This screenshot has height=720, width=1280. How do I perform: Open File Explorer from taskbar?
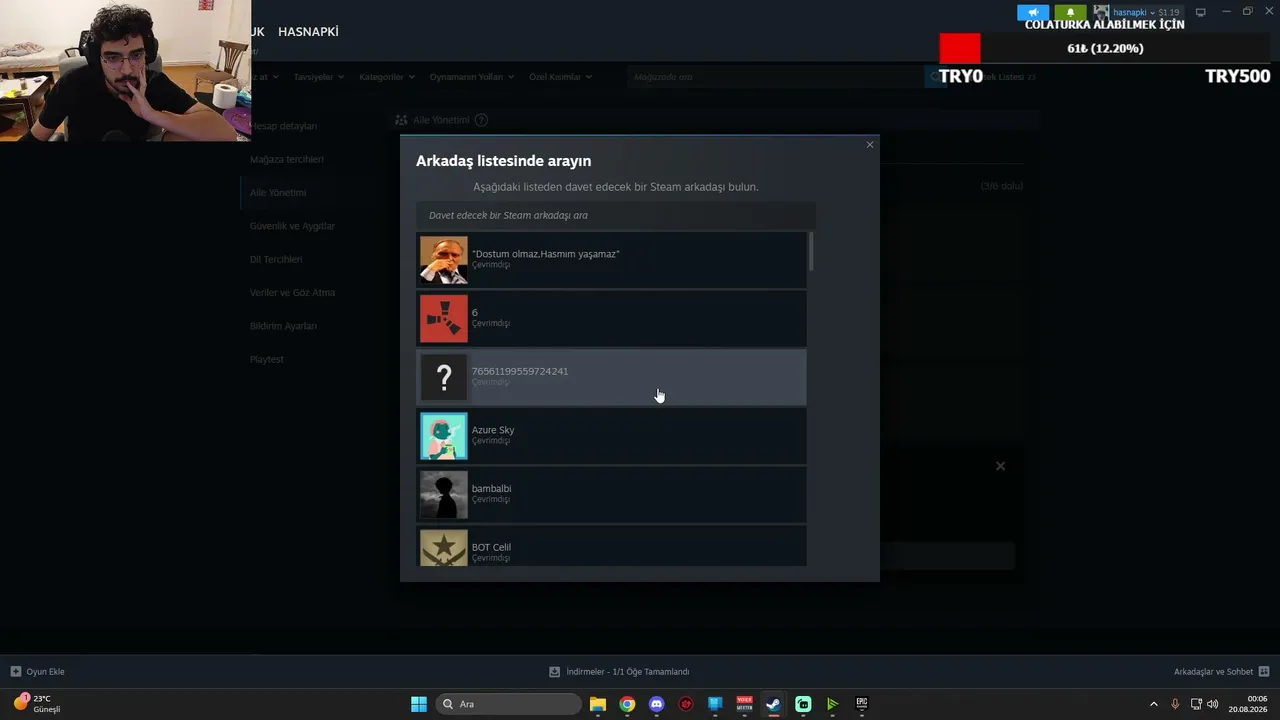pyautogui.click(x=598, y=704)
